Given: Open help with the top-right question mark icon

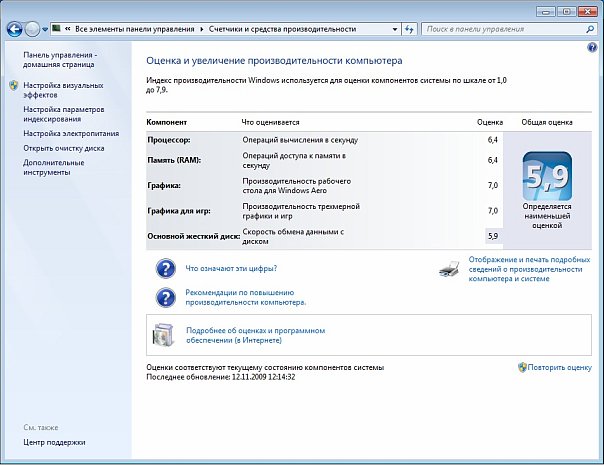Looking at the screenshot, I should pos(593,48).
